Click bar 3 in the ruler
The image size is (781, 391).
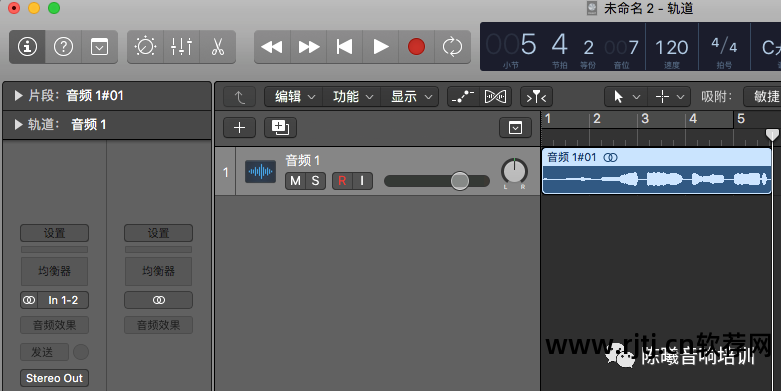click(645, 119)
